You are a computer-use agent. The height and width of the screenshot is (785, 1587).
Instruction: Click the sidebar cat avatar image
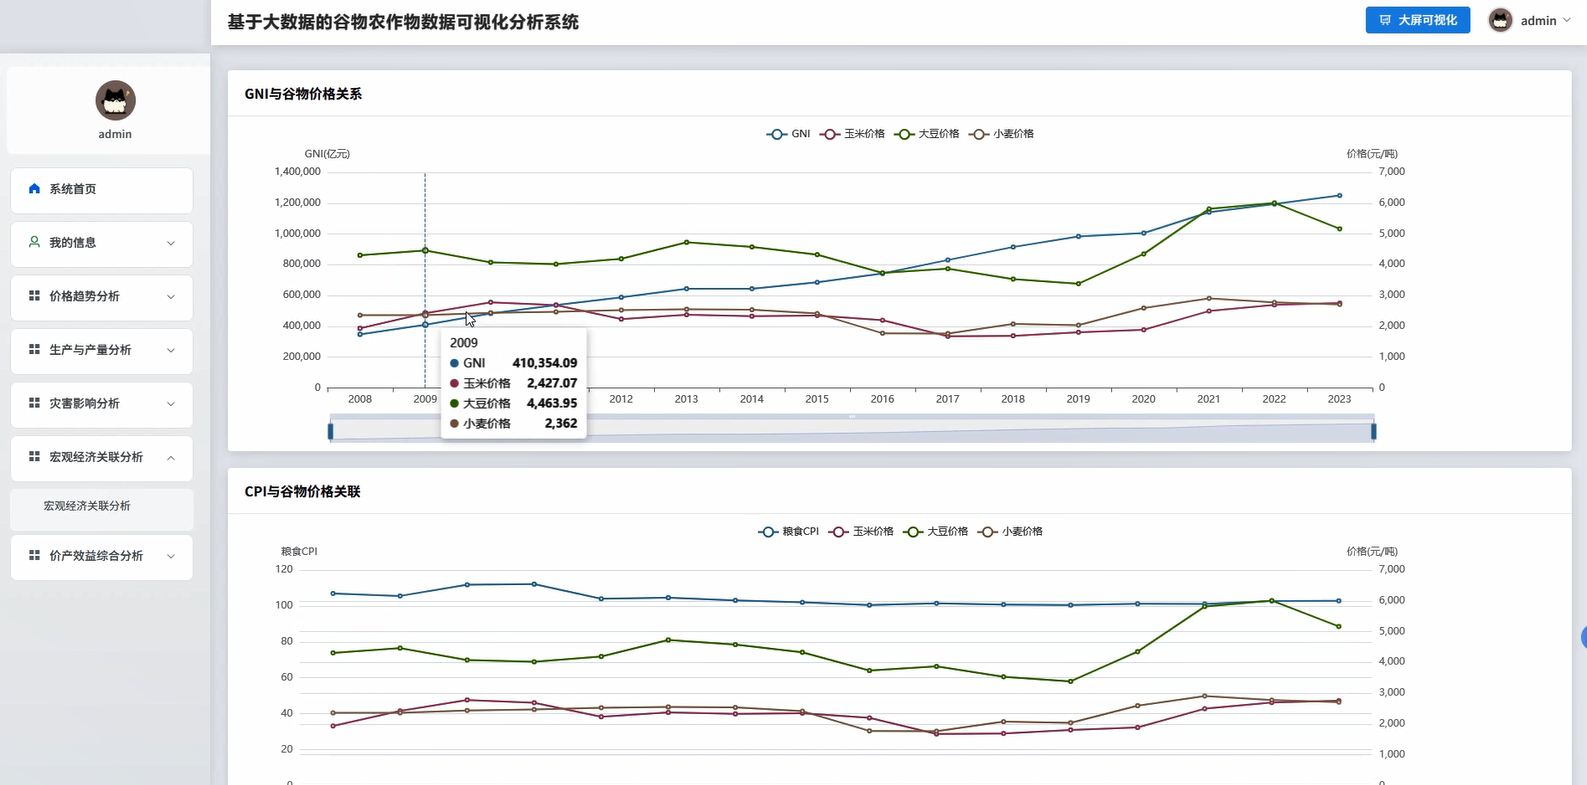115,100
